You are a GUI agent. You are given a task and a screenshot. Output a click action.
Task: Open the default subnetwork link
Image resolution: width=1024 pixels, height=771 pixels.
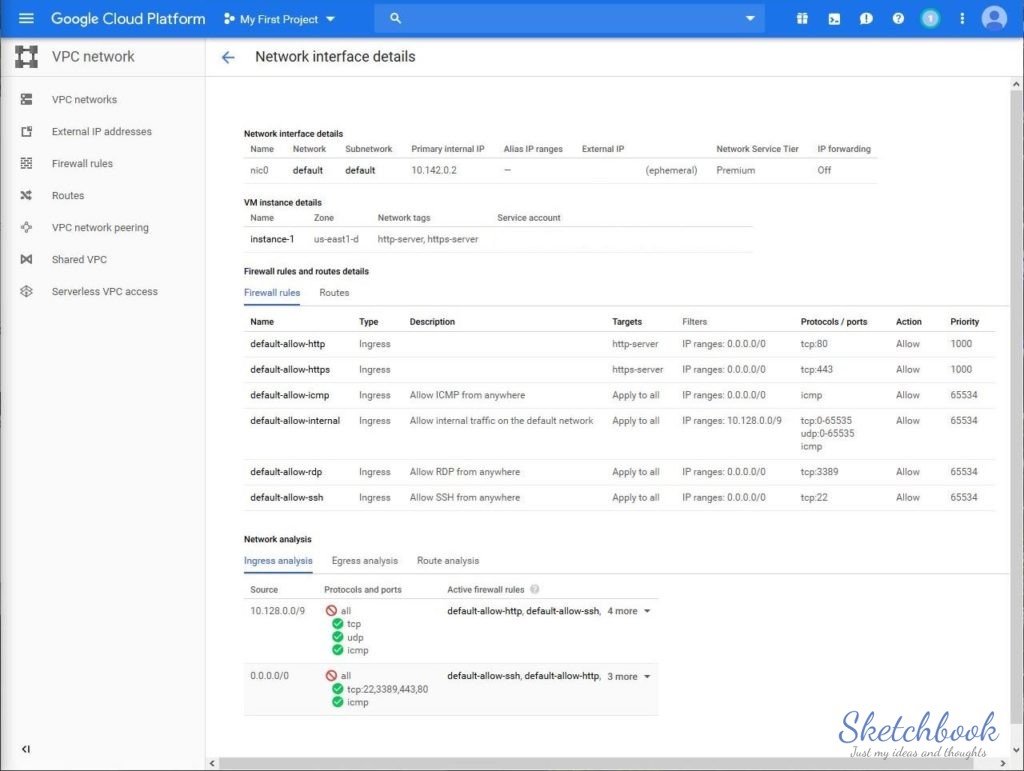360,170
